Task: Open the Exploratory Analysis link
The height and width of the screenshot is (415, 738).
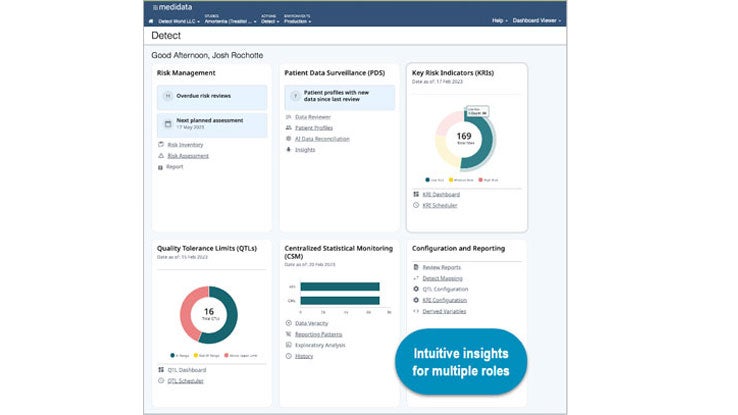Action: [x=320, y=345]
